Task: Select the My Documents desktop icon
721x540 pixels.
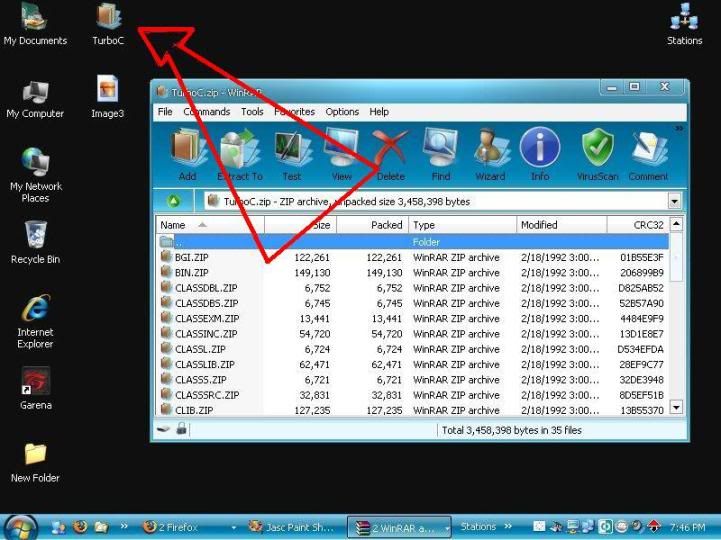Action: click(35, 24)
